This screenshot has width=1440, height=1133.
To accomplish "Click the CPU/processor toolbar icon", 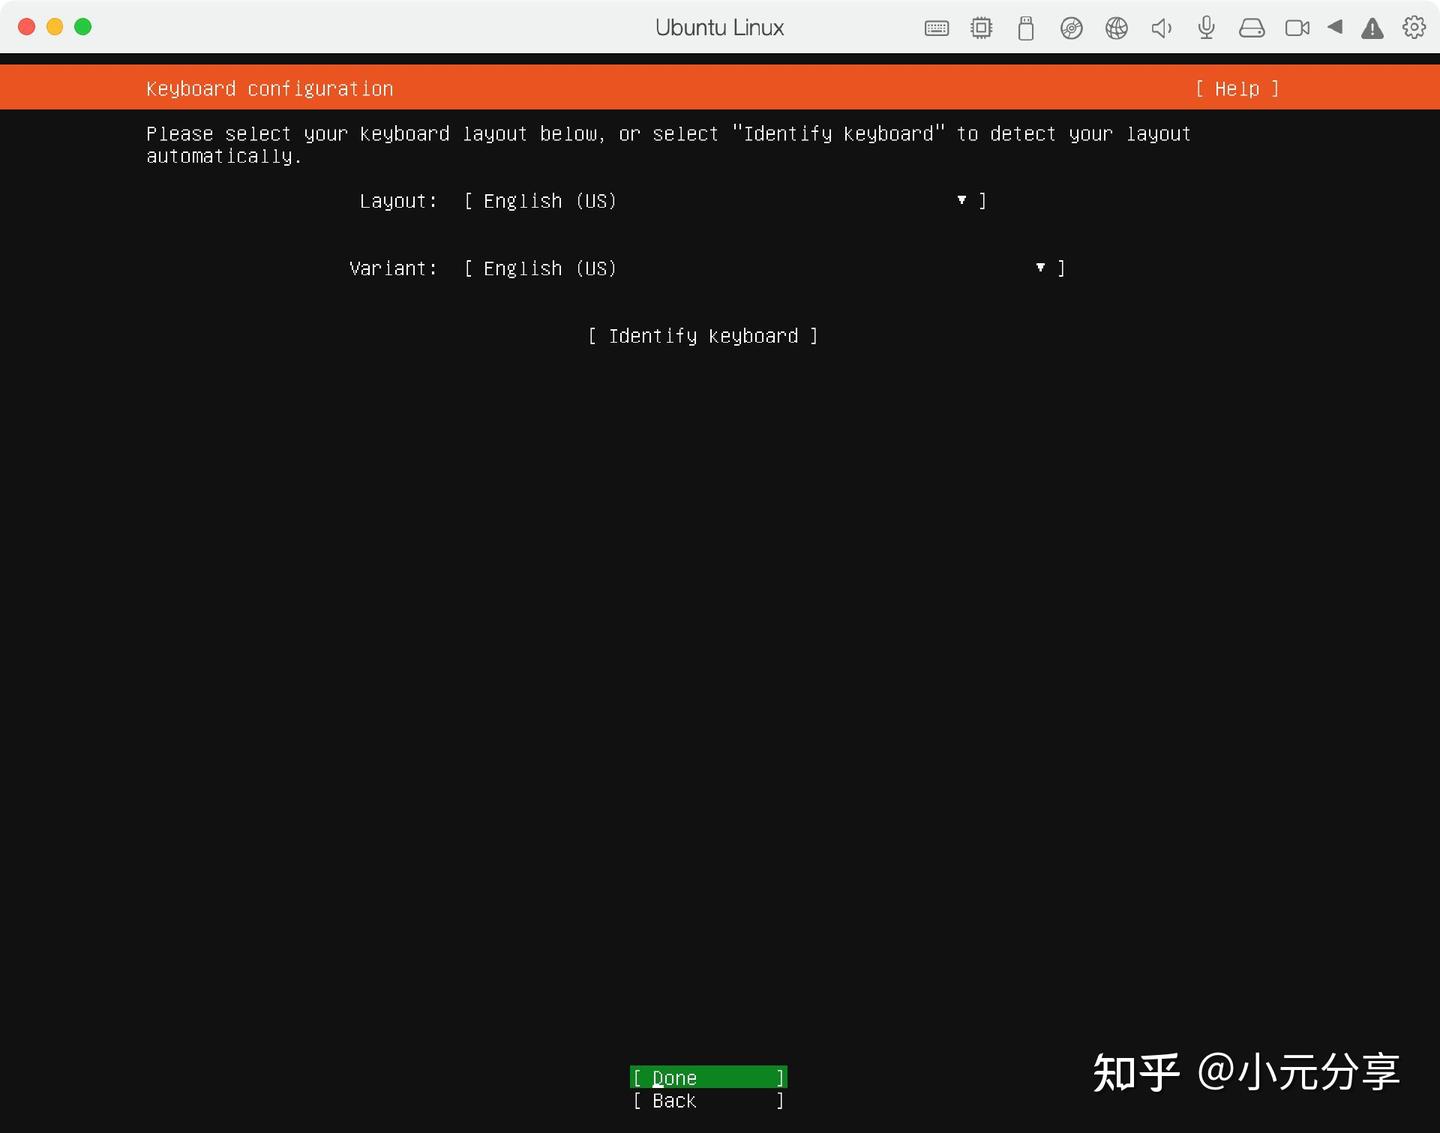I will pyautogui.click(x=981, y=27).
